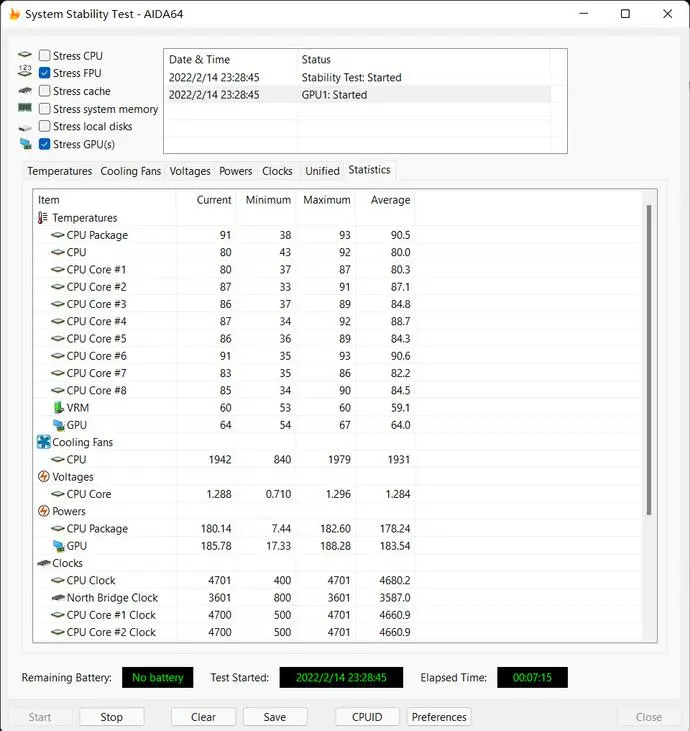The image size is (690, 731).
Task: Click the VRM temperature row icon
Action: pyautogui.click(x=58, y=407)
